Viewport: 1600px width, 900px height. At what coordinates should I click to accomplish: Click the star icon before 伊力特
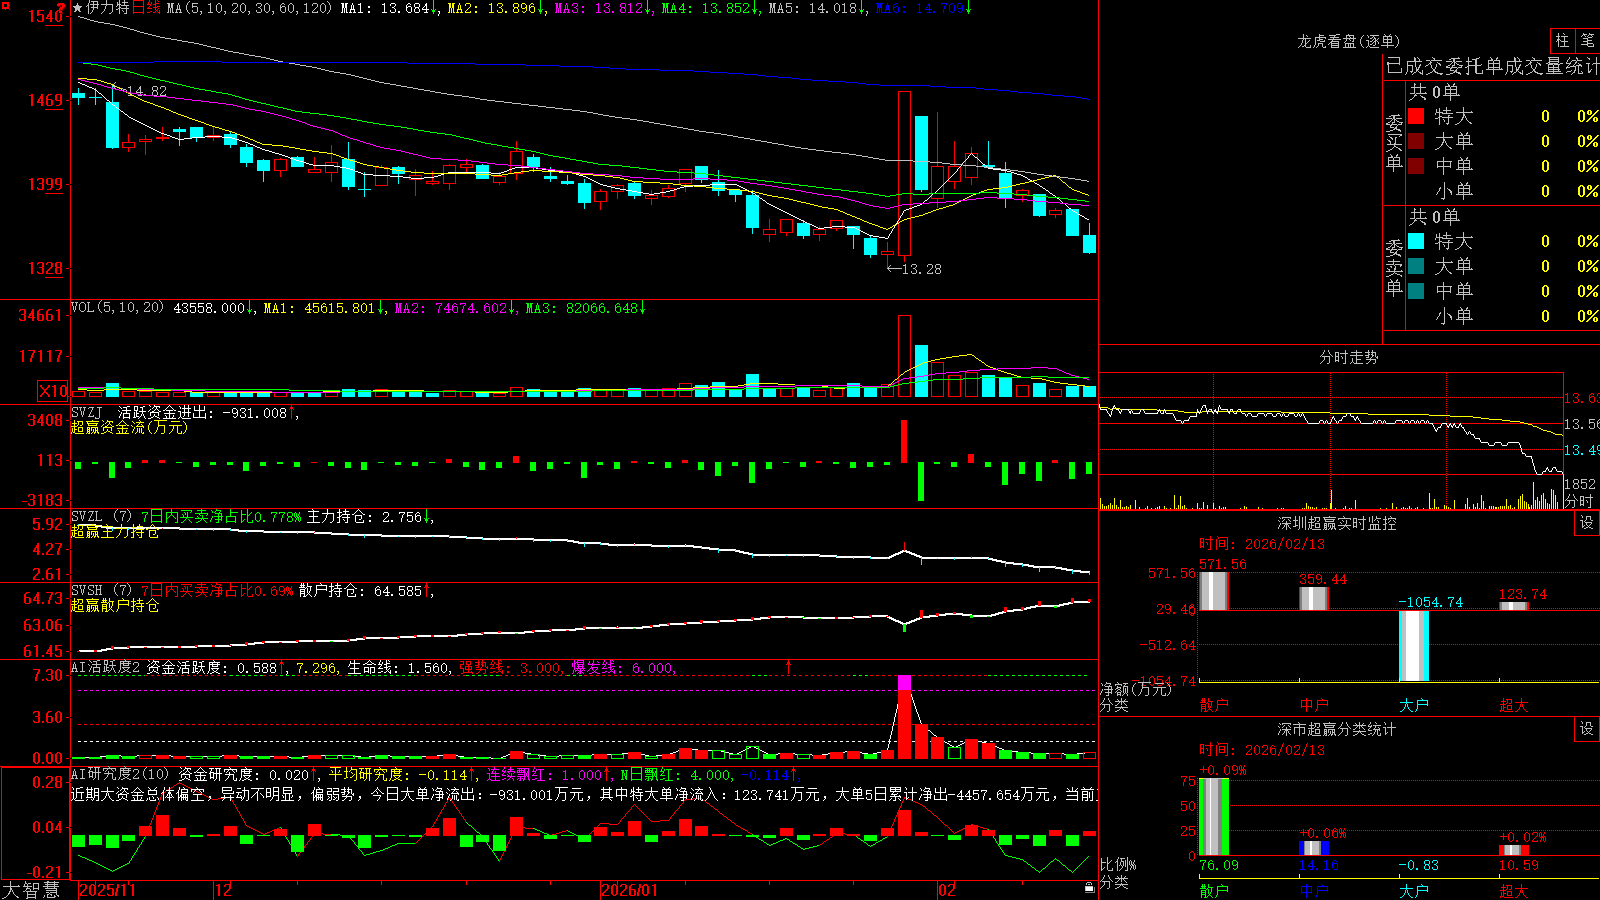pos(77,8)
